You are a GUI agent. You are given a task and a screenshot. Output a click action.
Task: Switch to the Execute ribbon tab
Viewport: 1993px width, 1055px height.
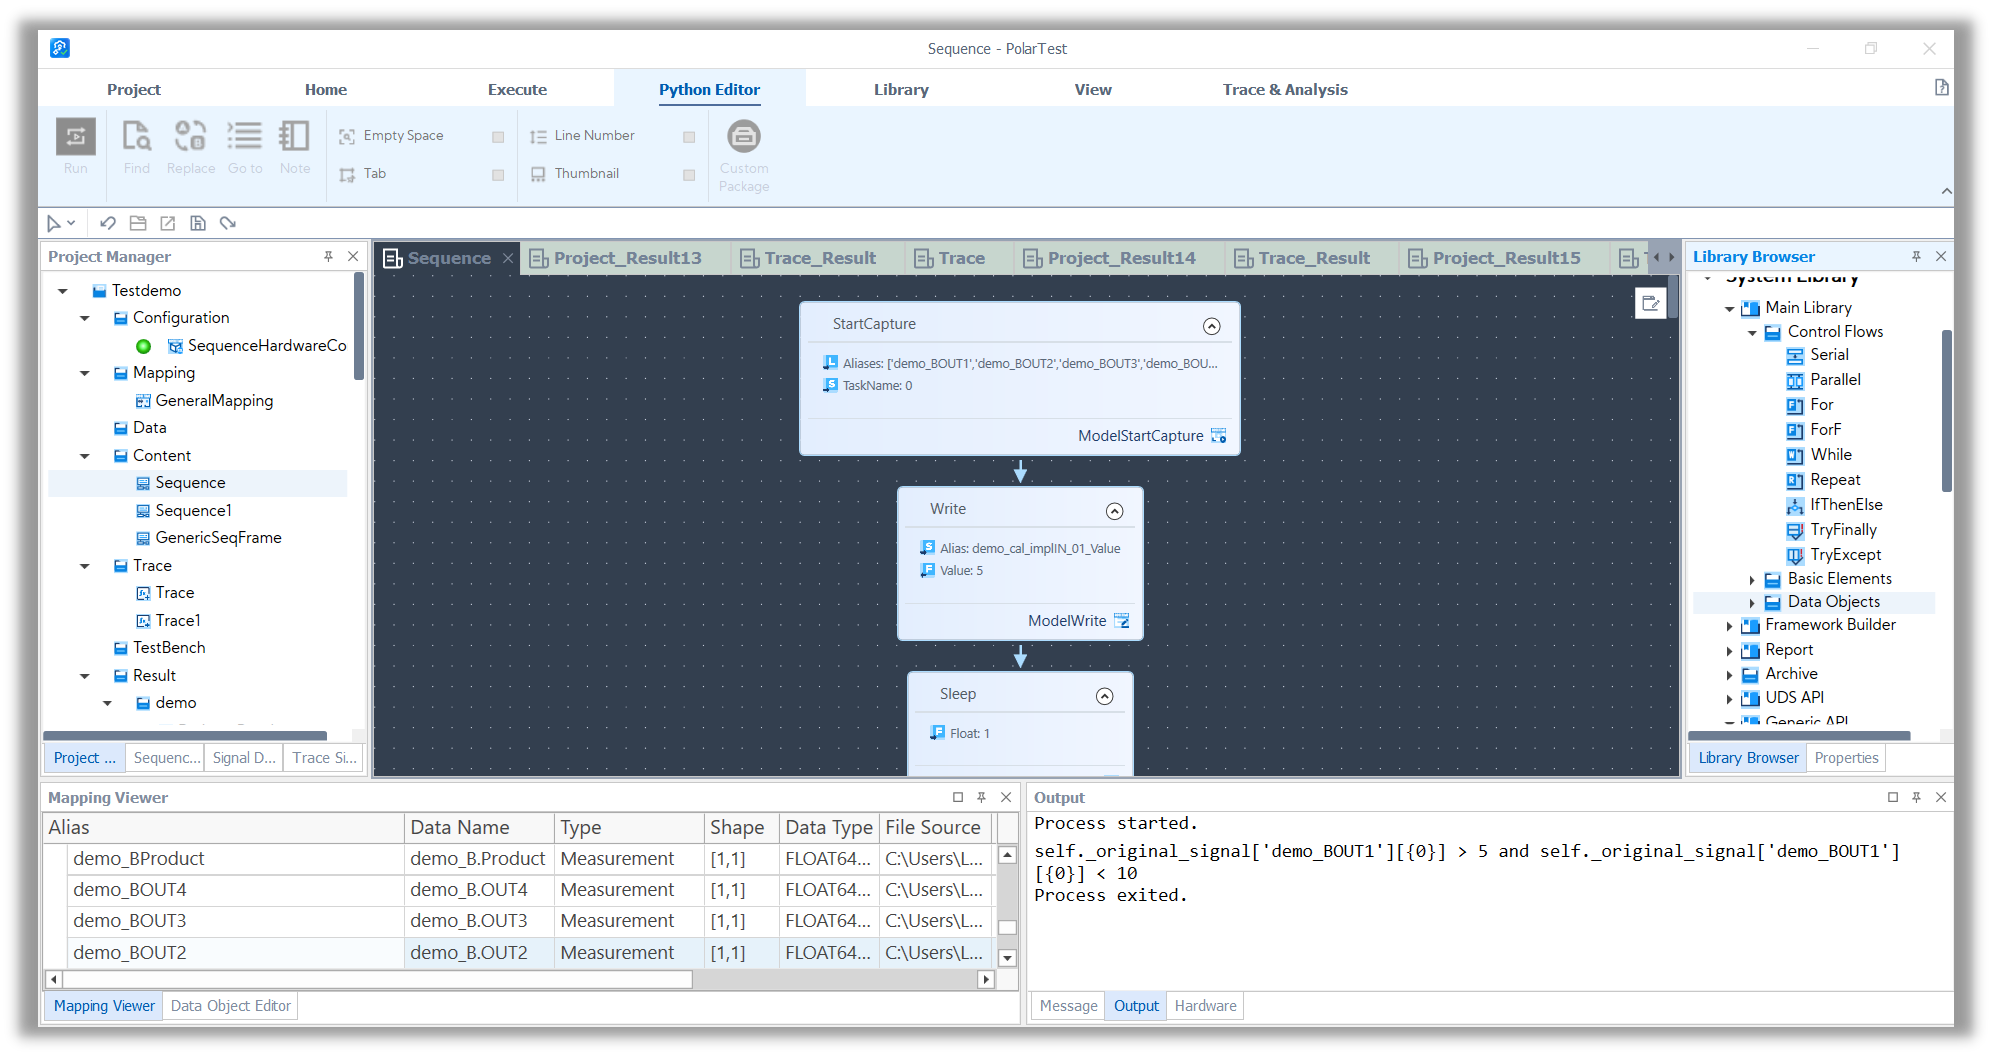517,90
